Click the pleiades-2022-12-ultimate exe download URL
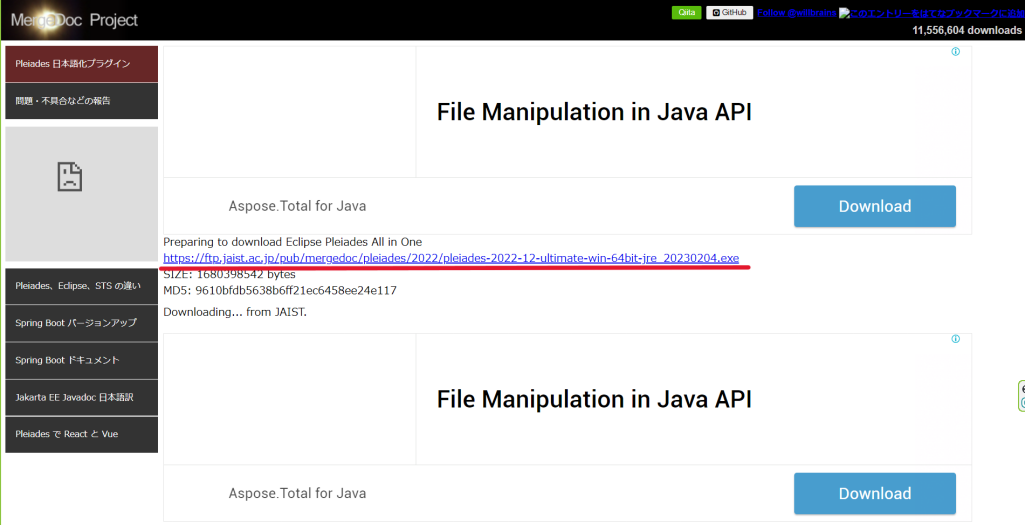The width and height of the screenshot is (1025, 525). click(451, 258)
